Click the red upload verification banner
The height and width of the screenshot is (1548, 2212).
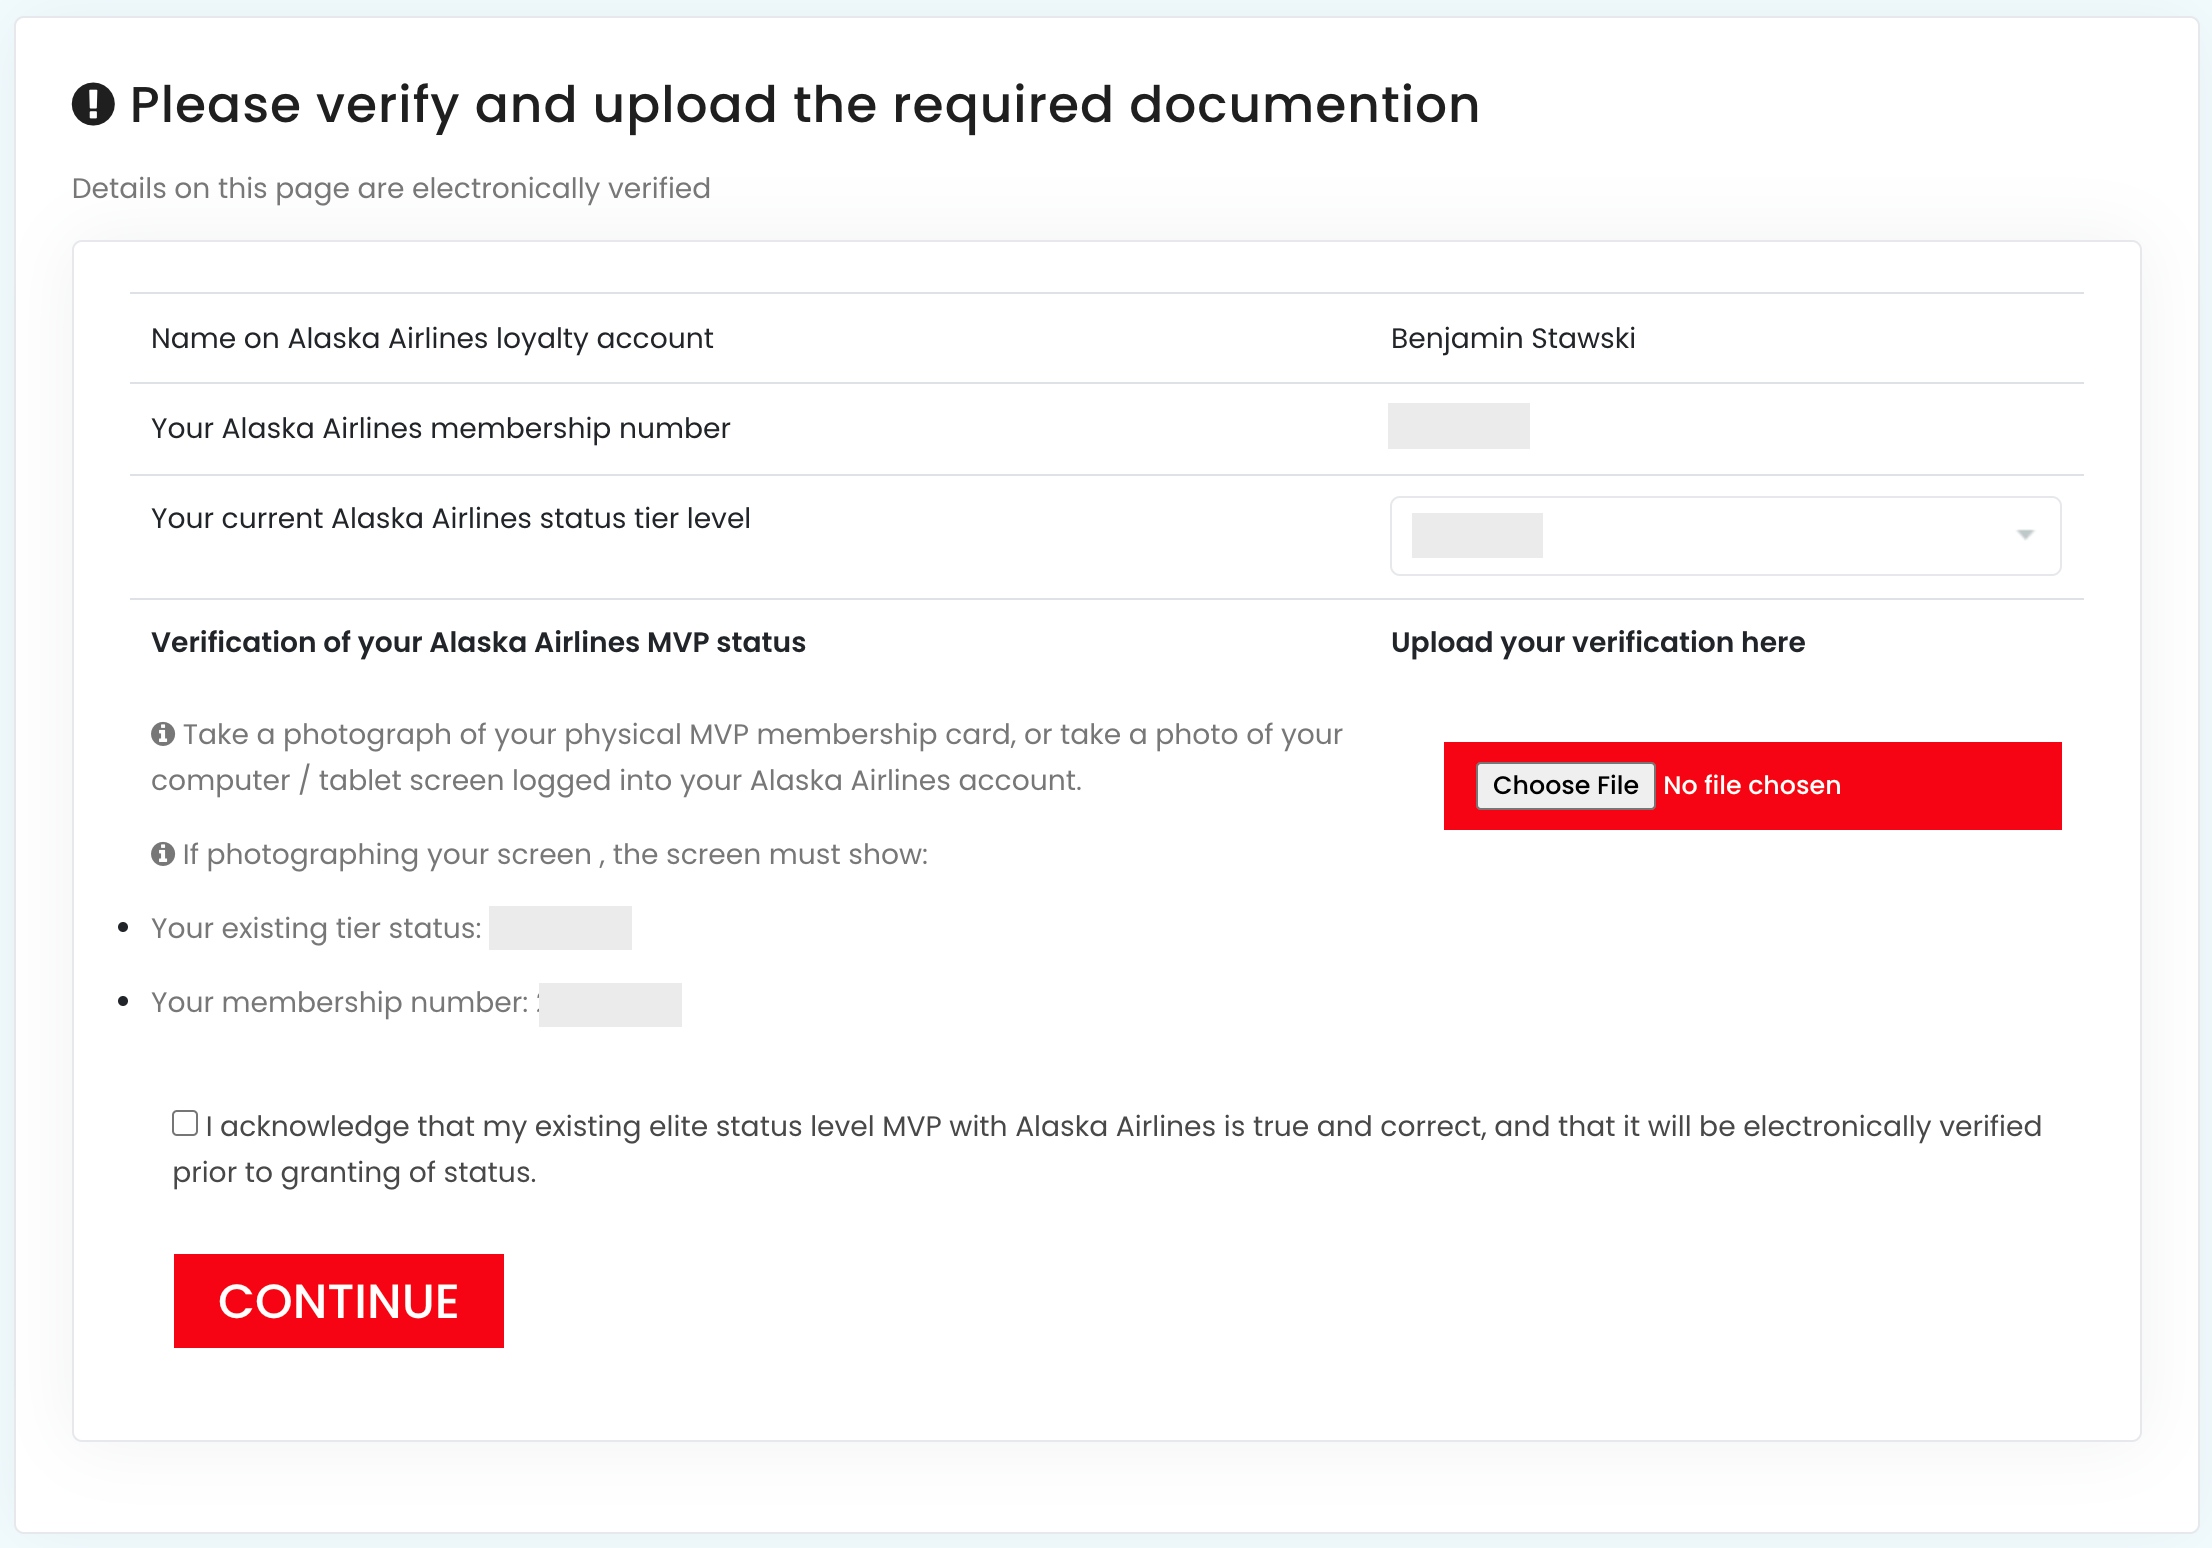pos(1950,785)
